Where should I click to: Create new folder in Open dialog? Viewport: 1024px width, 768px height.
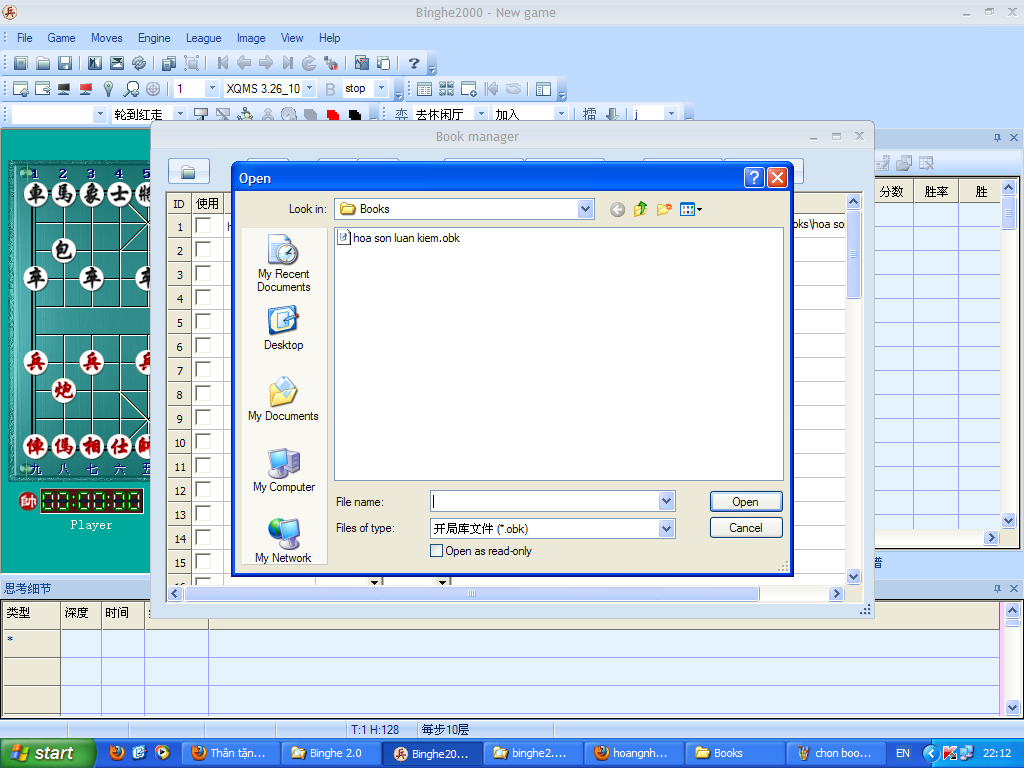664,209
